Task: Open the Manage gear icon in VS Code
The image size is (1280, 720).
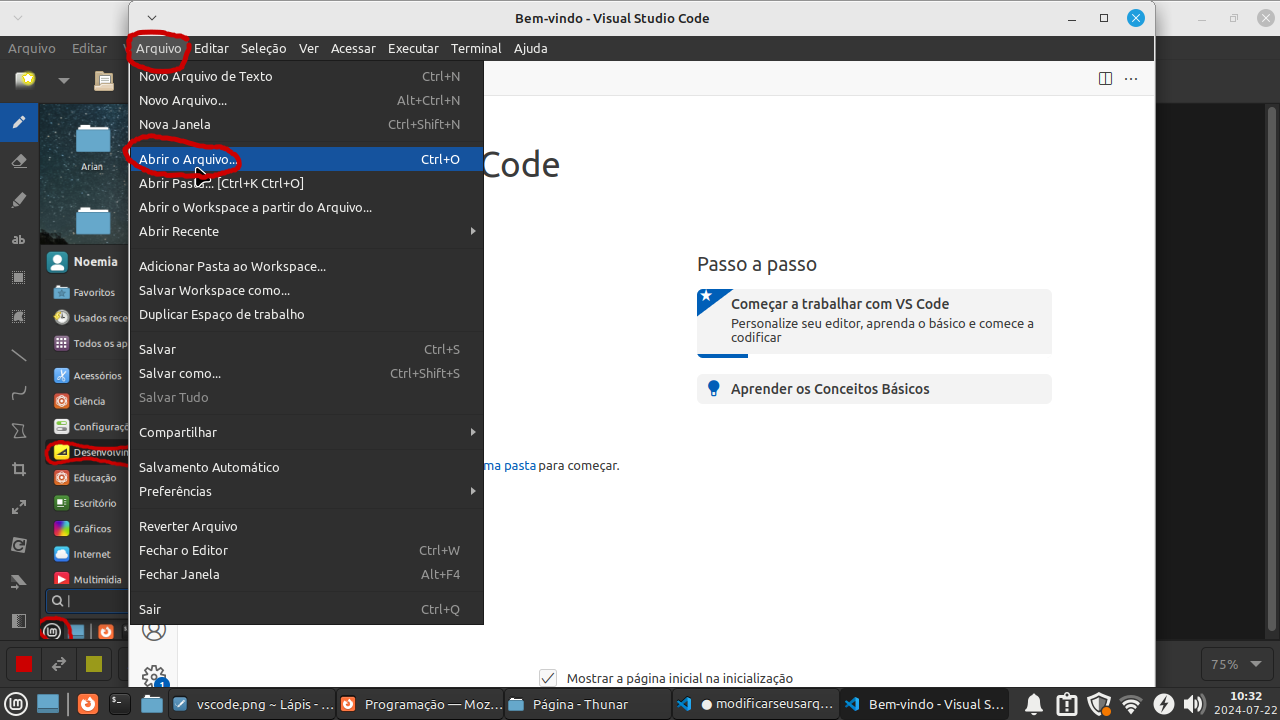Action: click(x=153, y=677)
